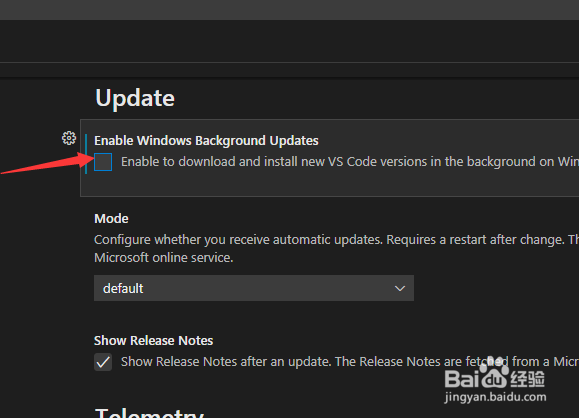
Task: Click the Show Release Notes setting title
Action: point(153,340)
